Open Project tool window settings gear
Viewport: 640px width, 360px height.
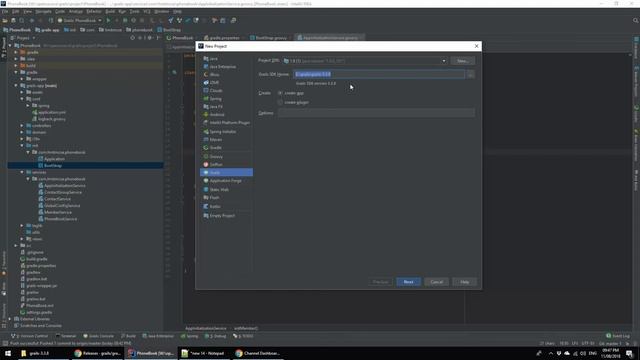click(149, 38)
